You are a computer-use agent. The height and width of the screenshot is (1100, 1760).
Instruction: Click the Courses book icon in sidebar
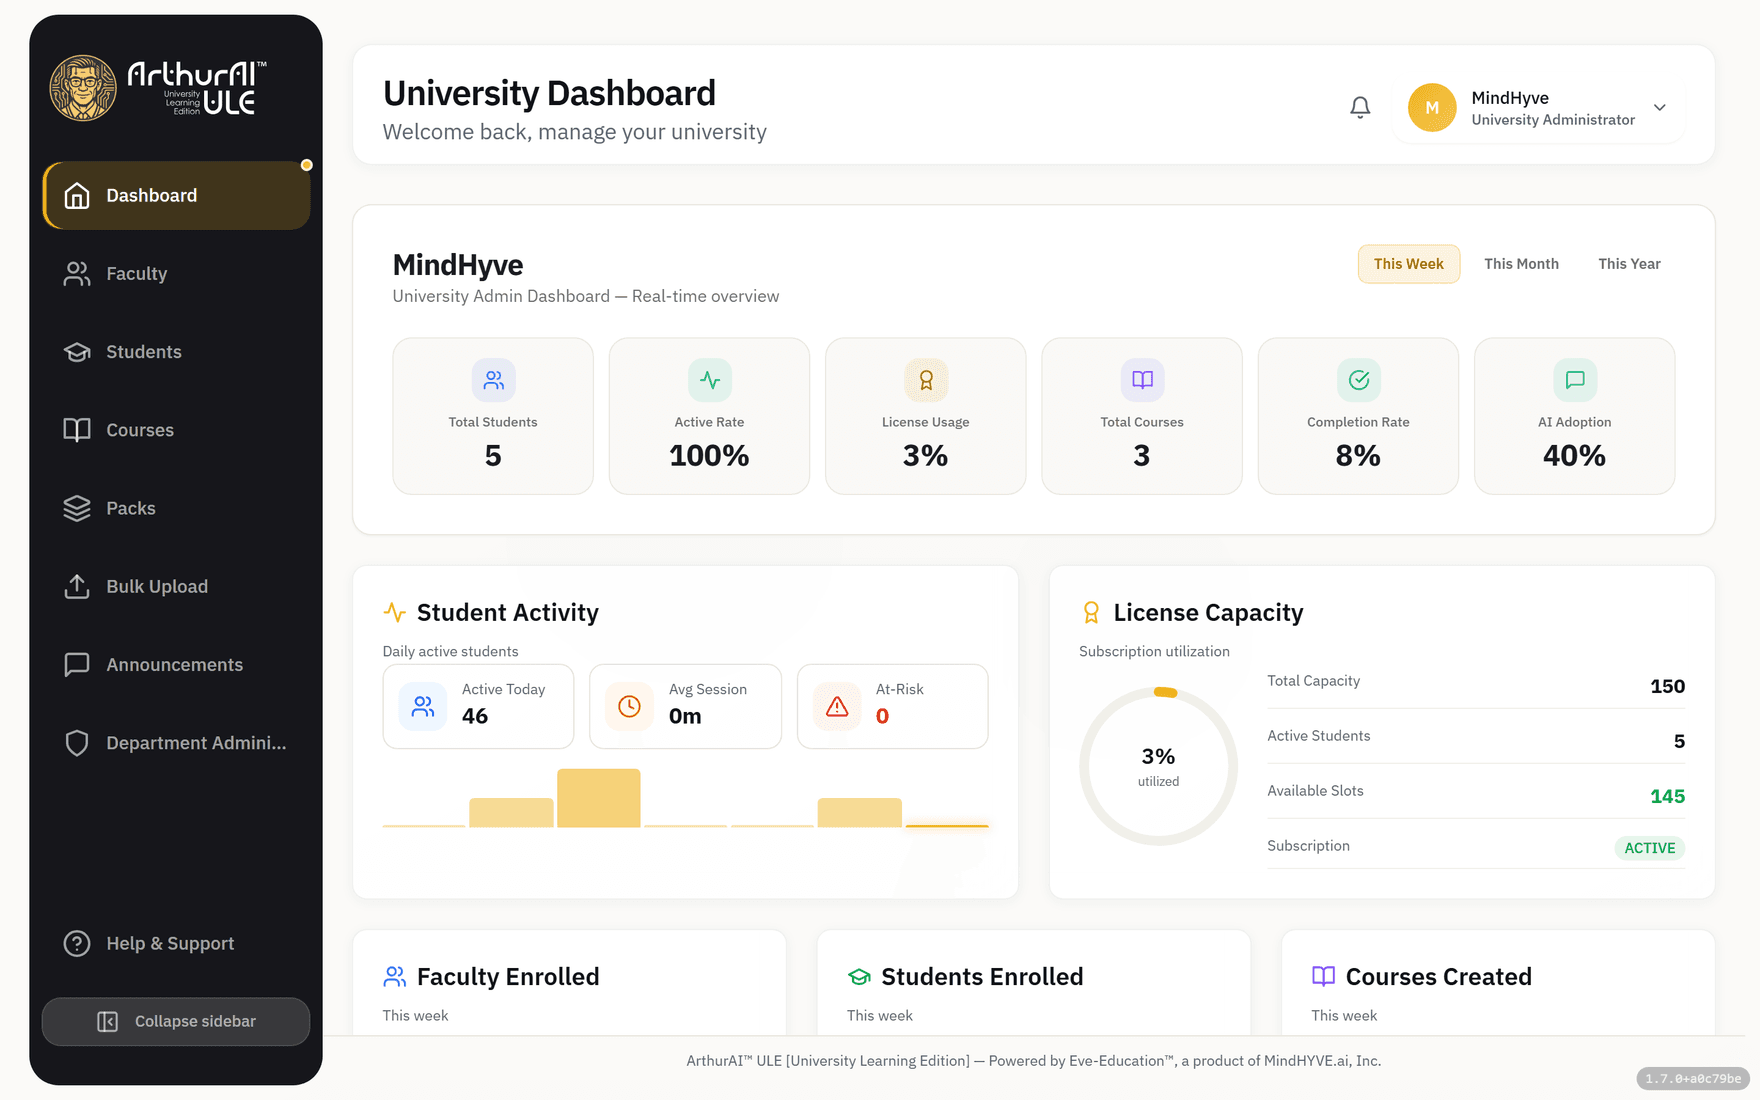click(77, 430)
